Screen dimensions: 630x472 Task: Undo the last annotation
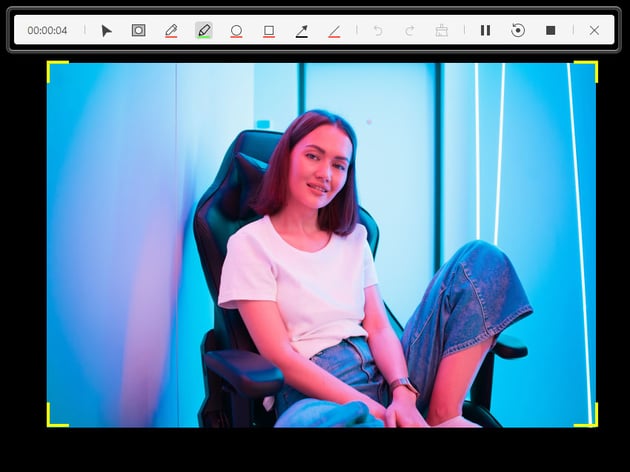pos(378,31)
